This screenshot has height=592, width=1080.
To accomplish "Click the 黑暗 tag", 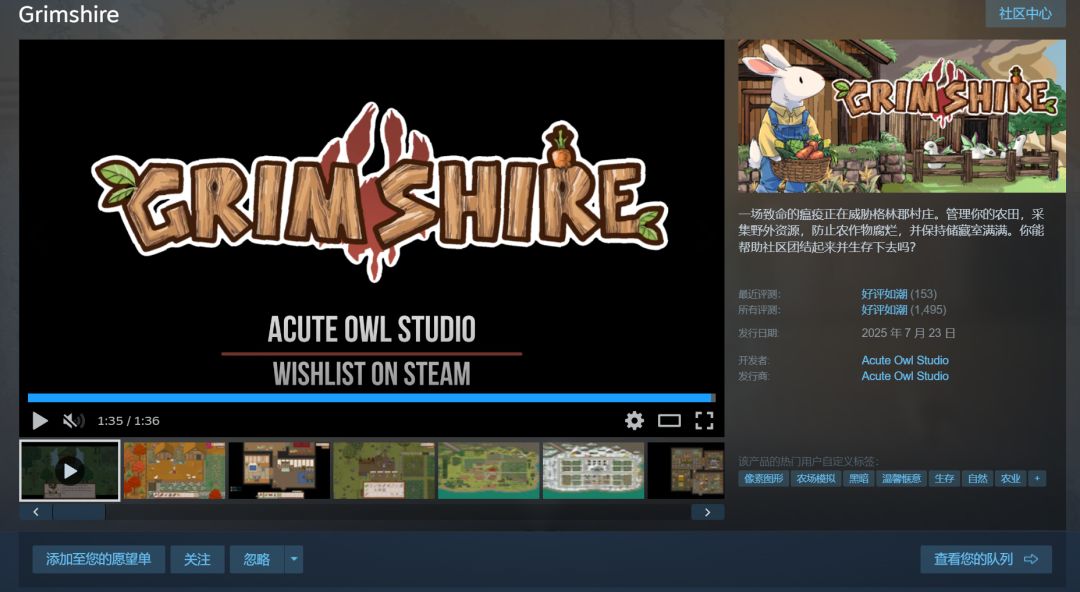I will (x=859, y=478).
